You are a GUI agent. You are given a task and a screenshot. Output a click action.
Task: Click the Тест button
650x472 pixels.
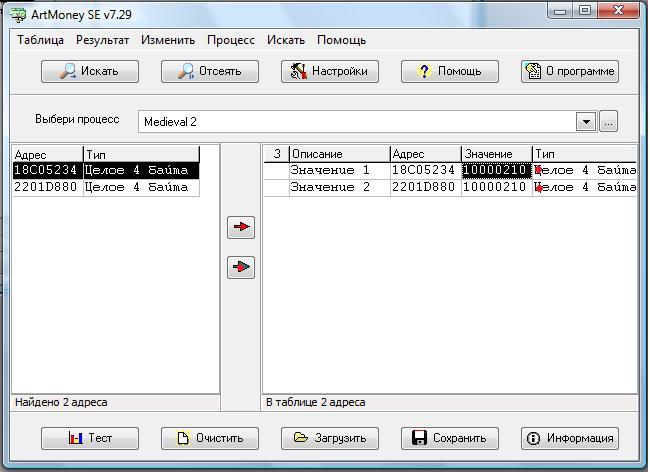click(x=89, y=438)
